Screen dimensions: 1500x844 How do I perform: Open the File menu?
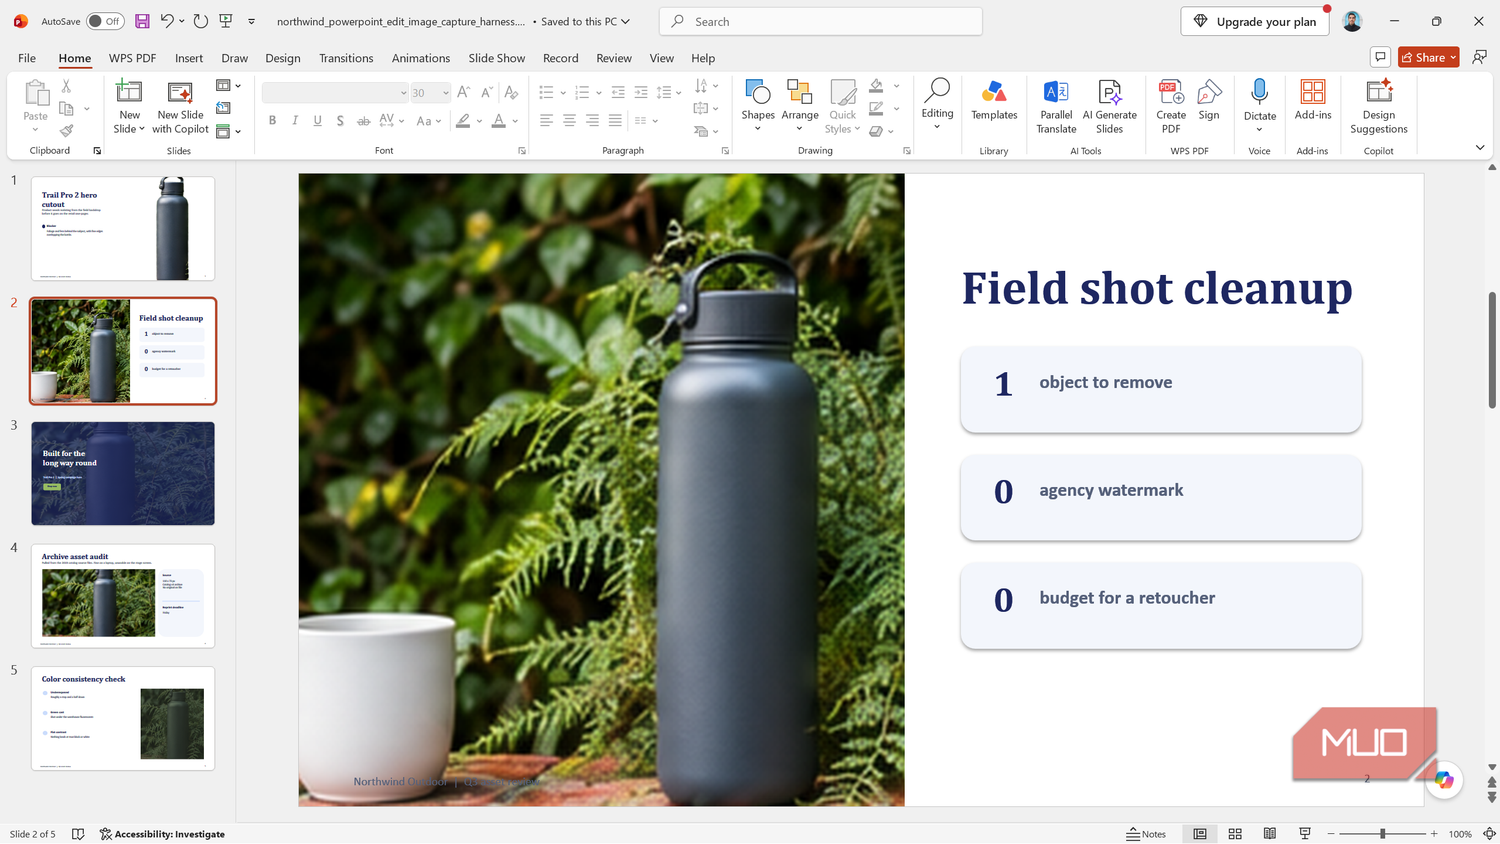pyautogui.click(x=27, y=58)
